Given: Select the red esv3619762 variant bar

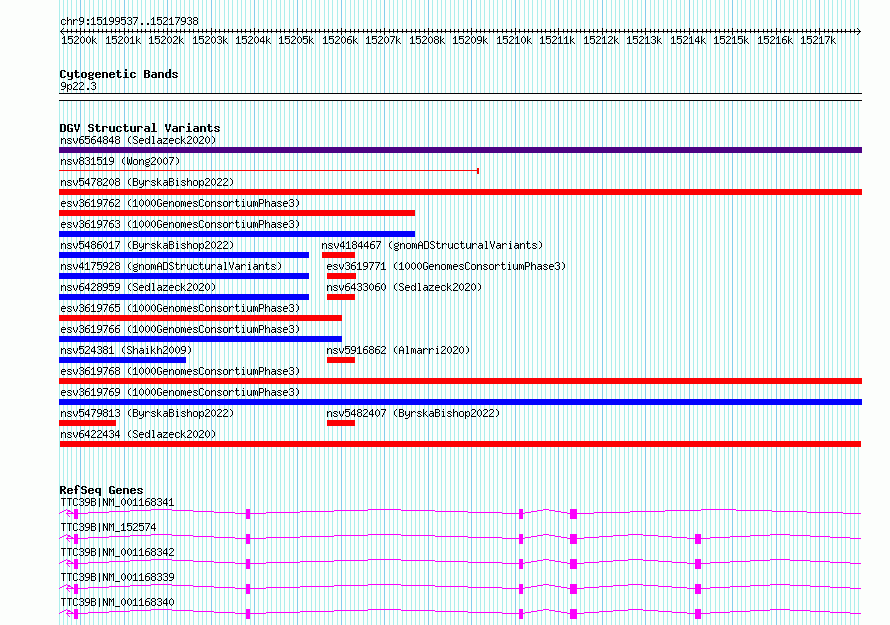Looking at the screenshot, I should [237, 213].
